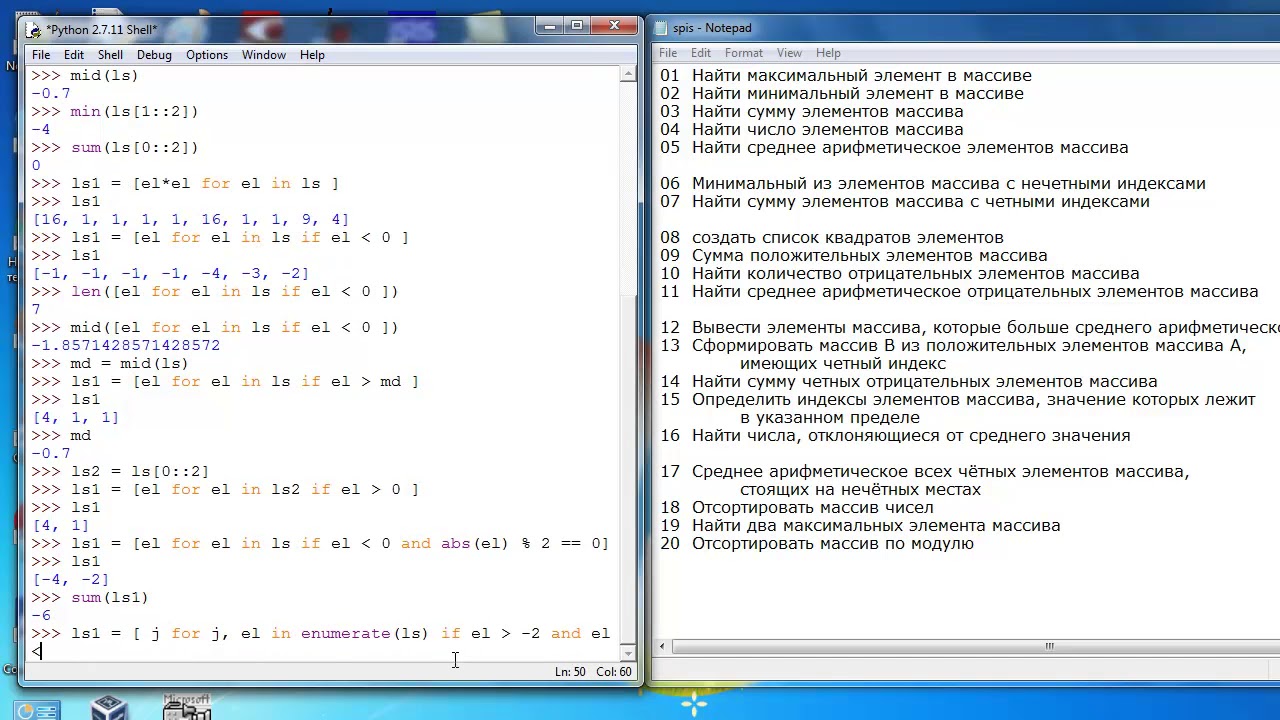Click Notepad horizontal scrollbar thumb
1280x720 pixels.
(1049, 646)
